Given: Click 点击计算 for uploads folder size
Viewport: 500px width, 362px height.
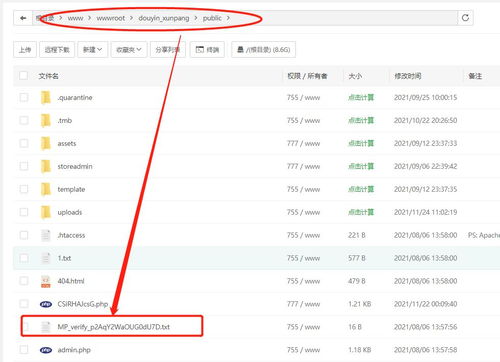Looking at the screenshot, I should pos(361,212).
